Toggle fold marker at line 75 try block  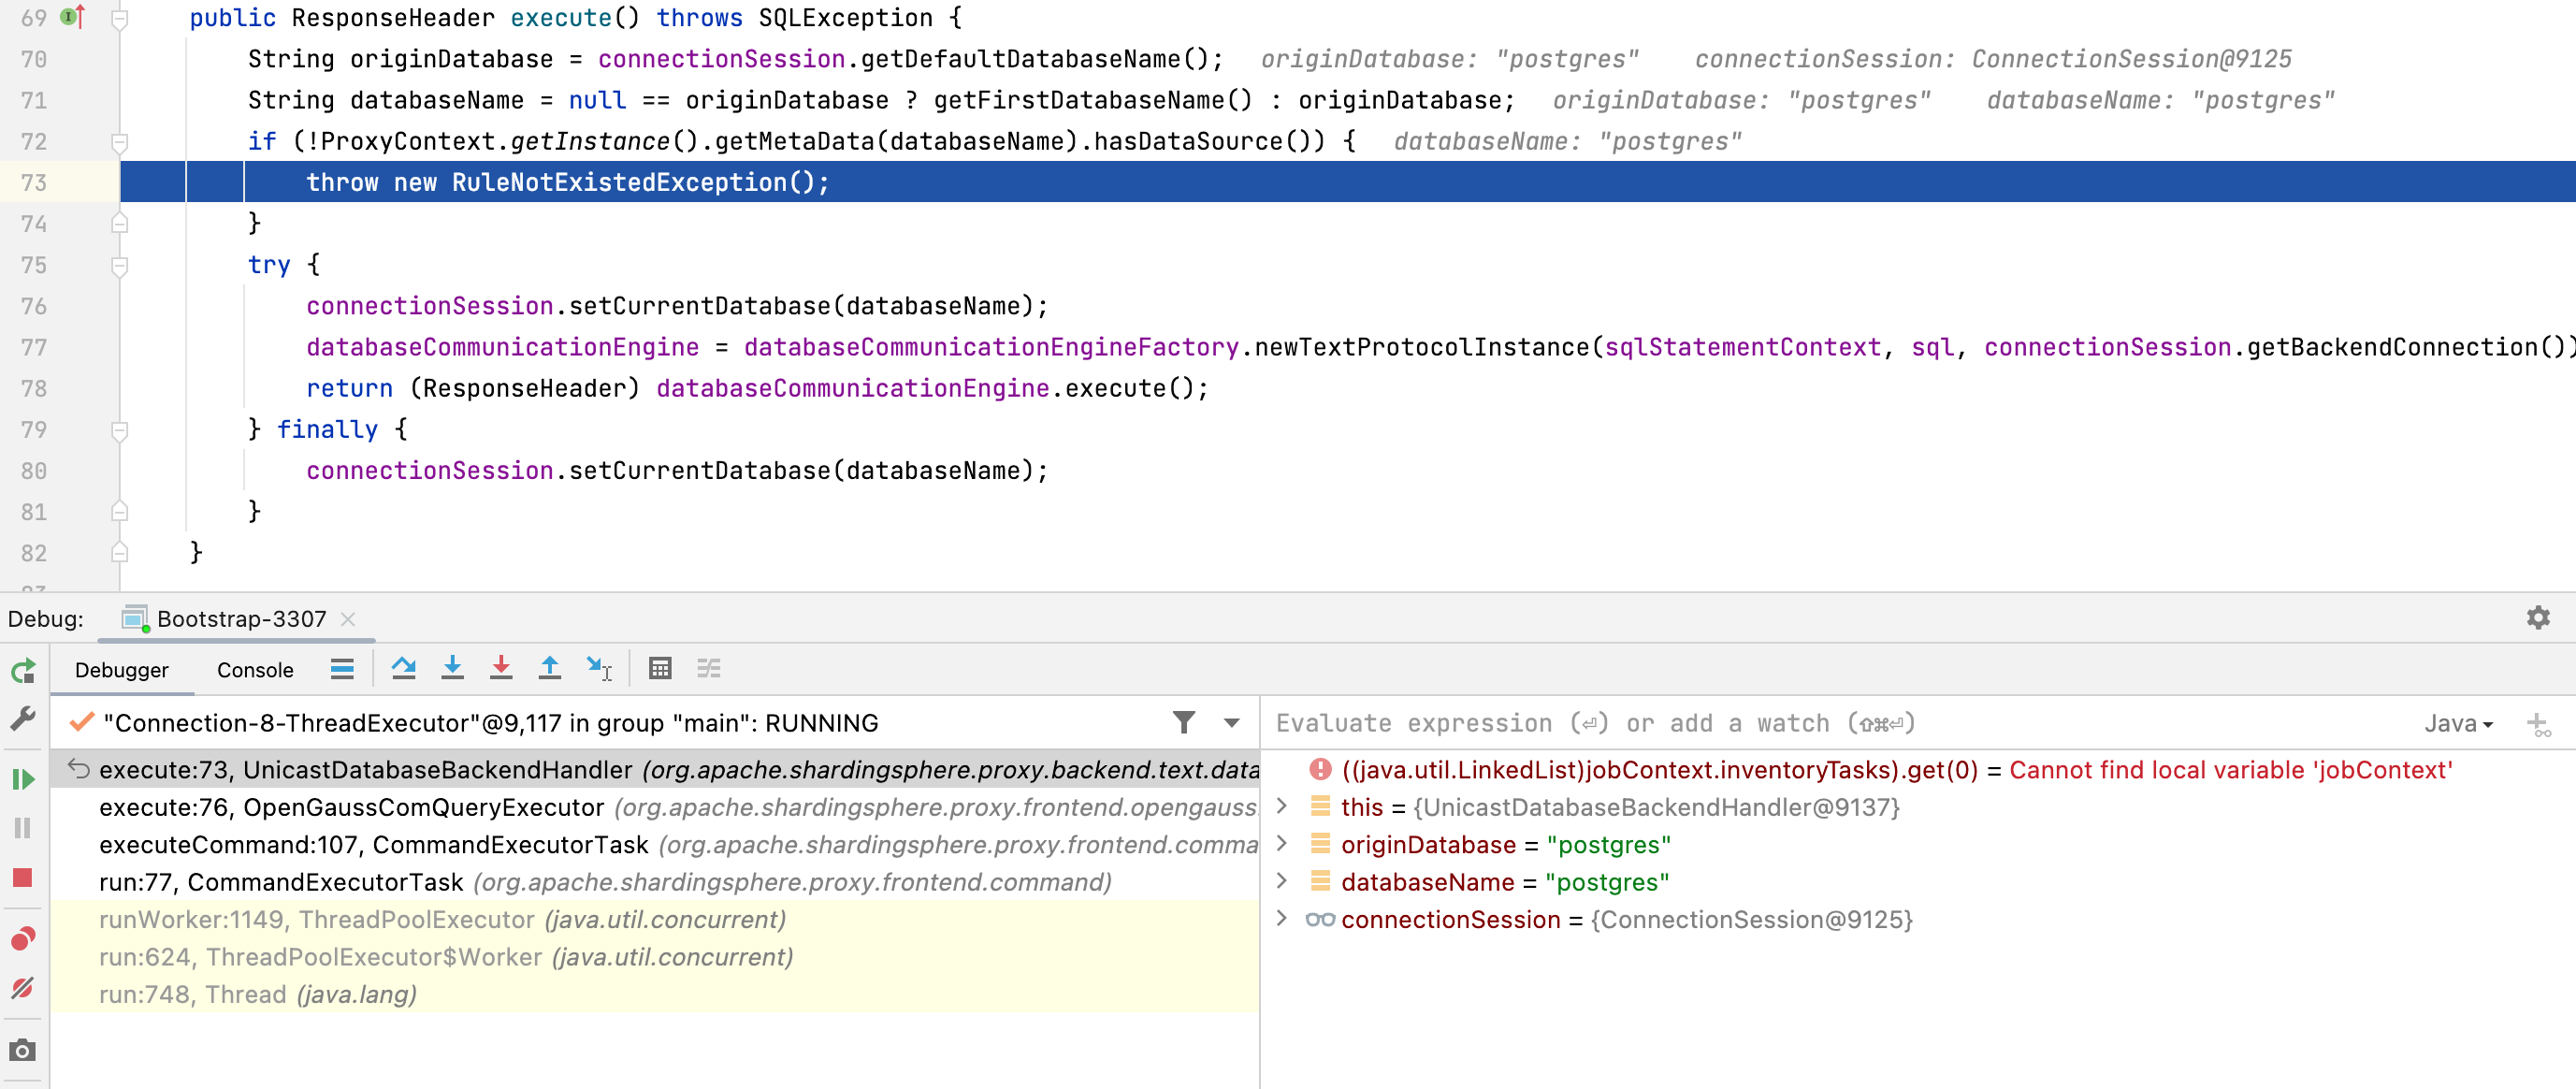120,266
